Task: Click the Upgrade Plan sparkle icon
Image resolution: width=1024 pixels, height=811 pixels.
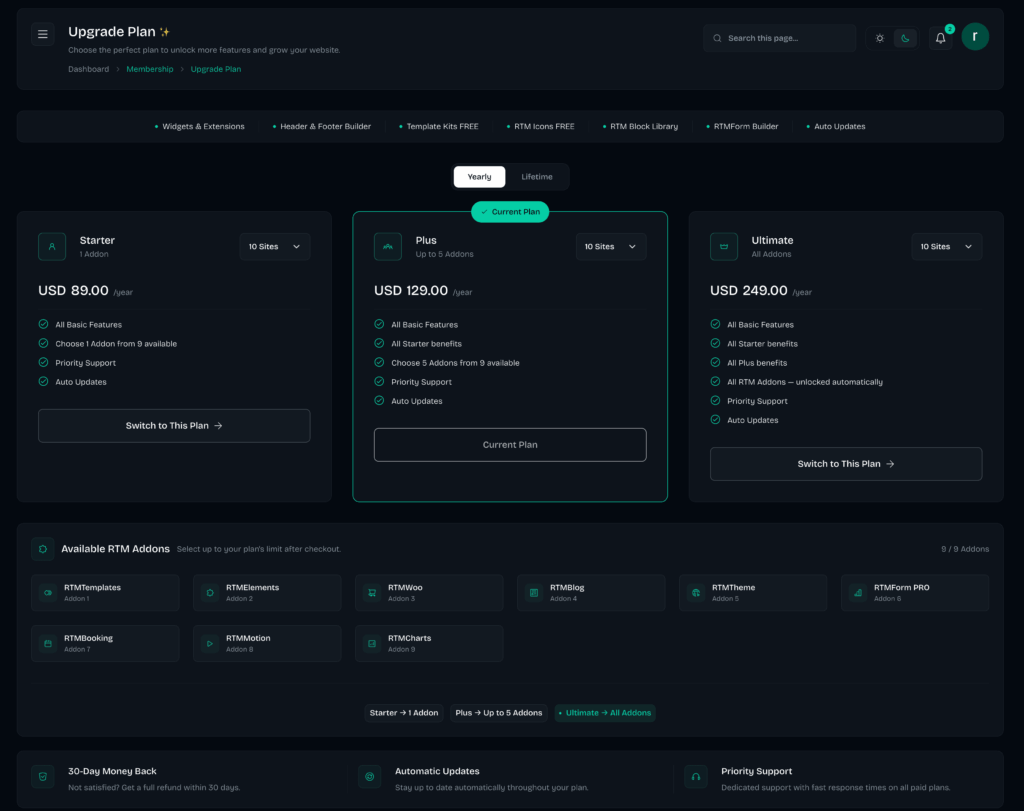Action: tap(165, 32)
